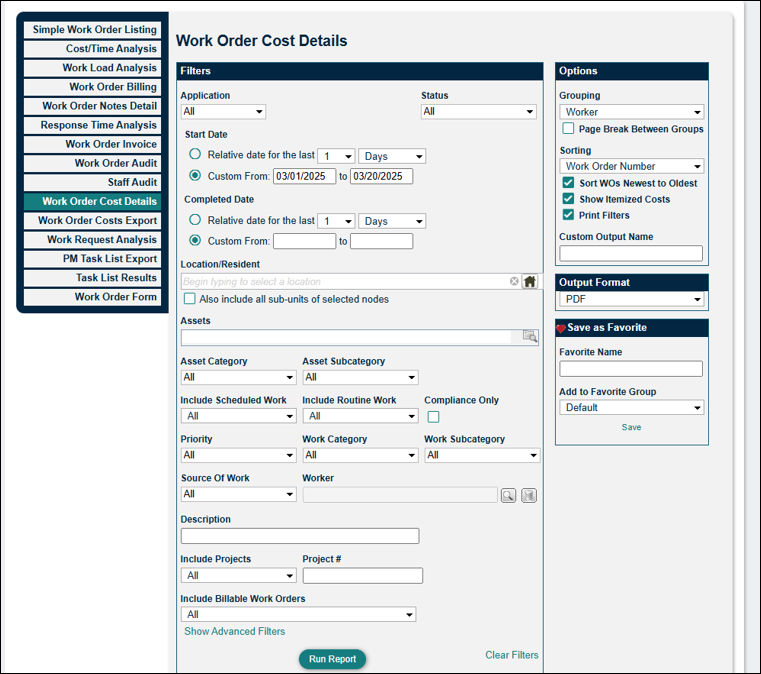Open the Status dropdown
The image size is (761, 674).
479,112
